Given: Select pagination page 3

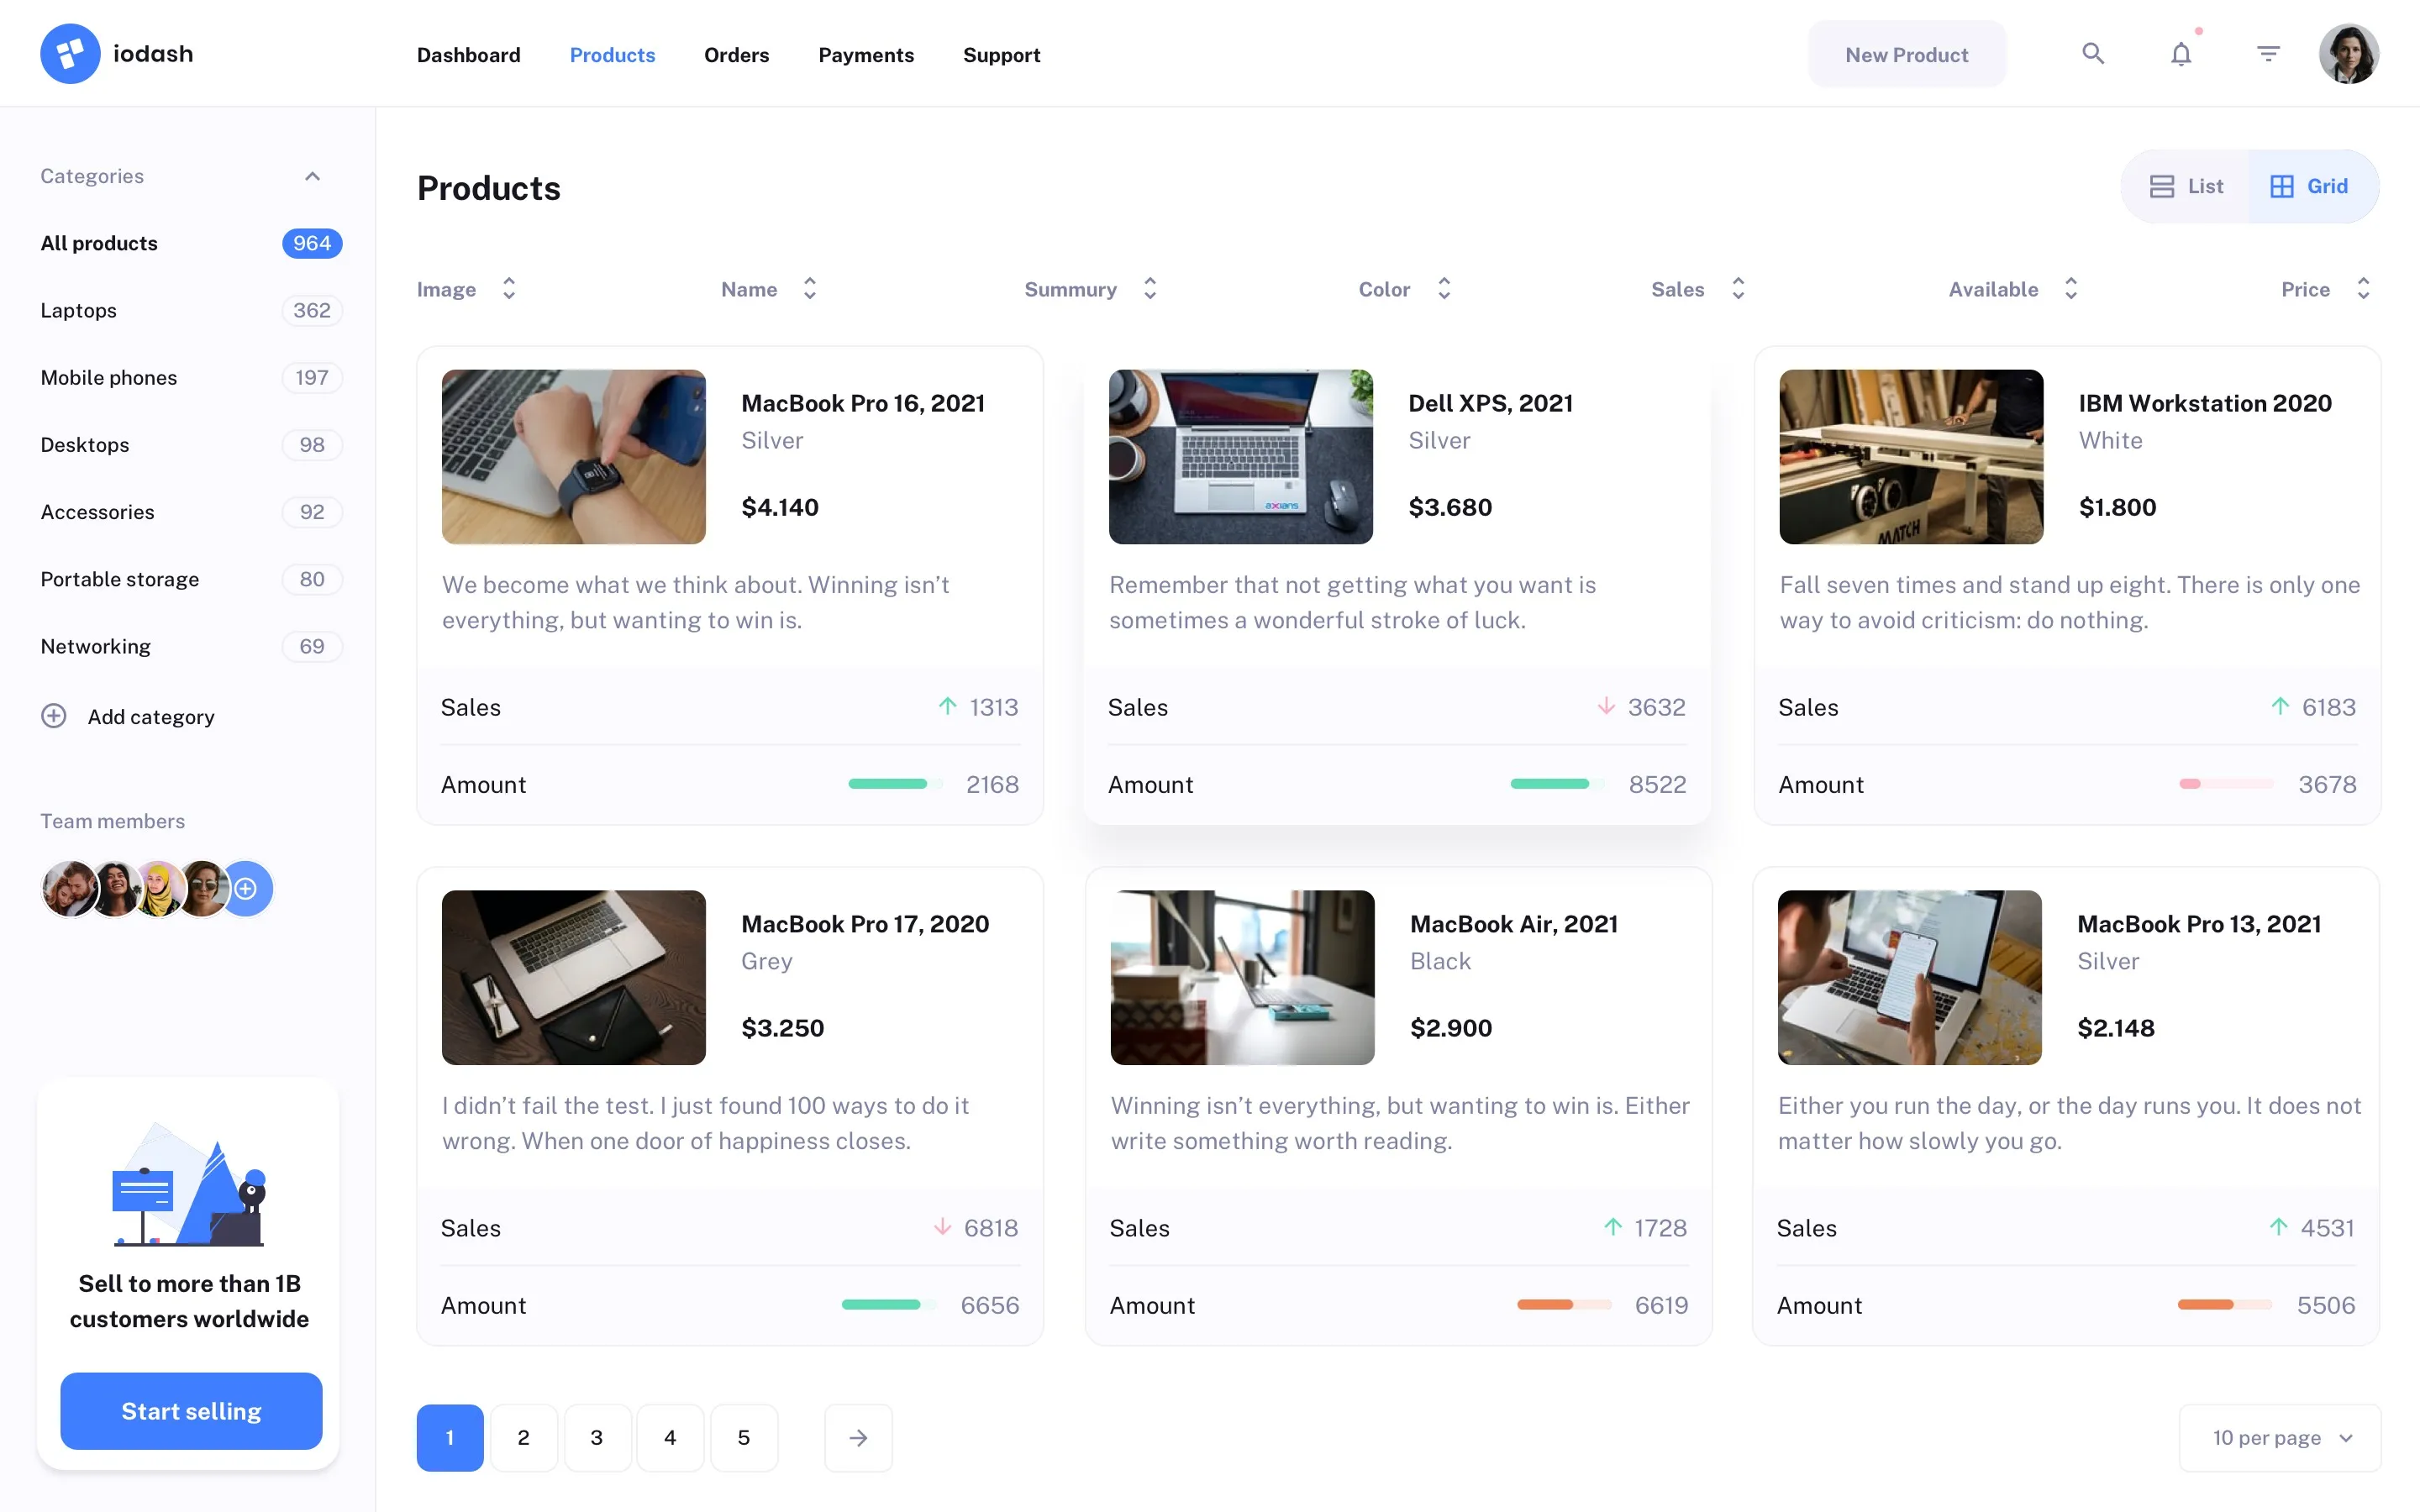Looking at the screenshot, I should coord(597,1437).
